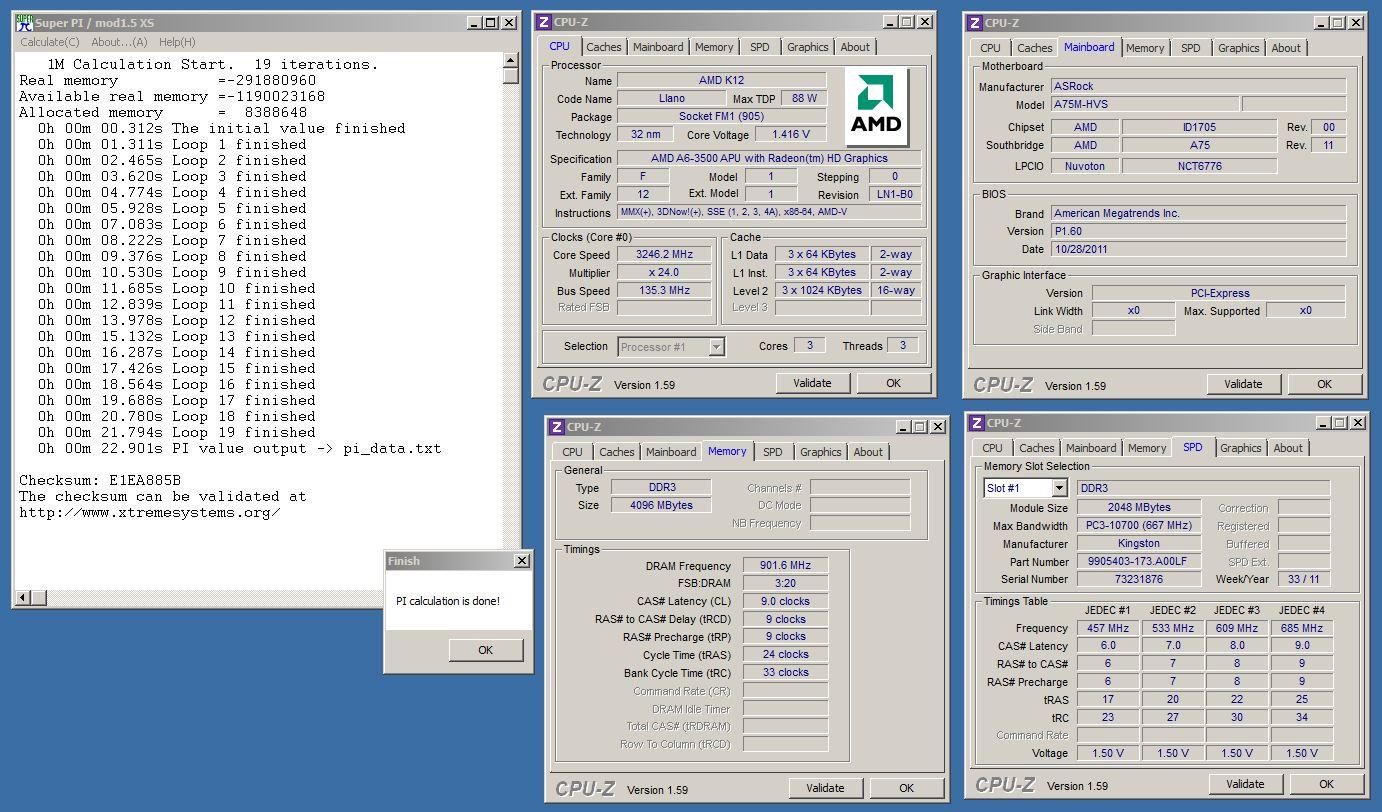This screenshot has height=812, width=1382.
Task: Select Caches tab in Memory window
Action: pos(617,452)
